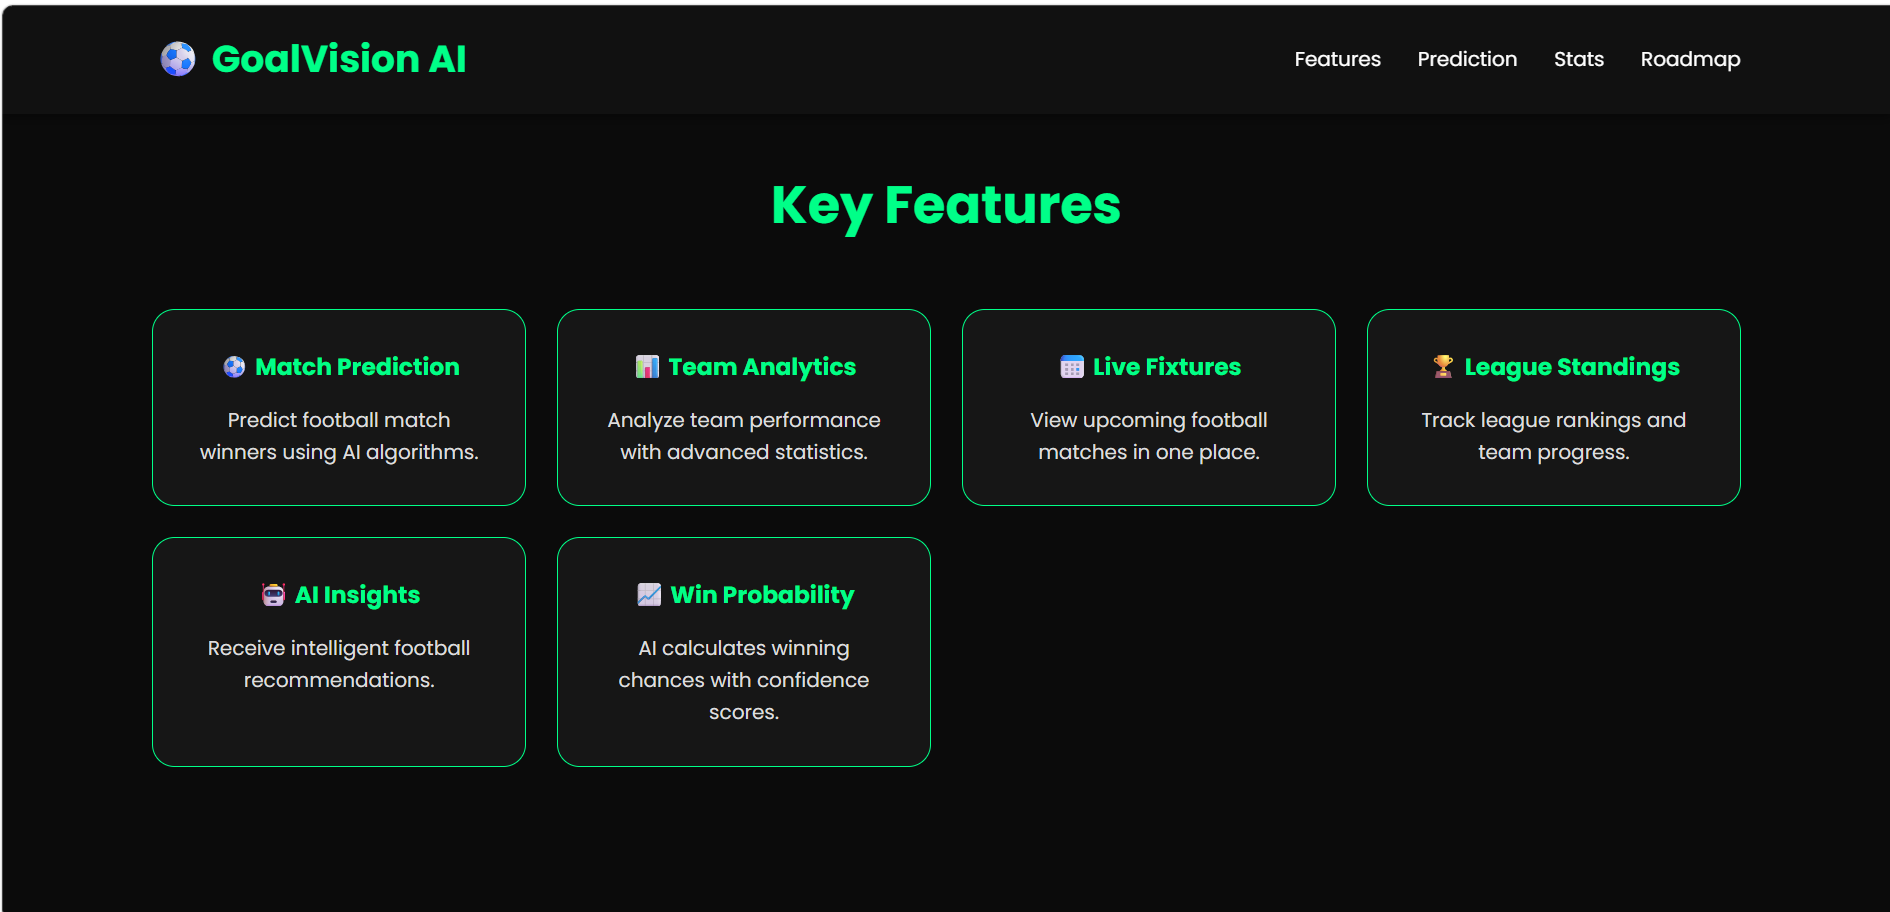
Task: Click the AI Insights robot icon
Action: (x=273, y=595)
